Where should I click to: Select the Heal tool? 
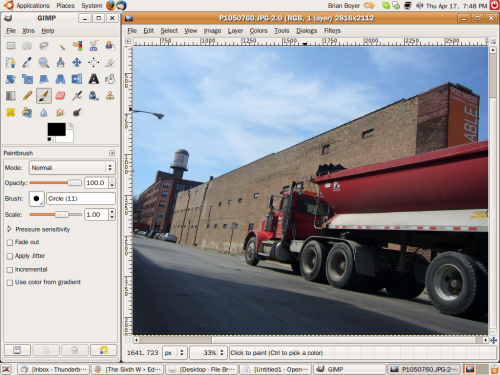click(11, 112)
